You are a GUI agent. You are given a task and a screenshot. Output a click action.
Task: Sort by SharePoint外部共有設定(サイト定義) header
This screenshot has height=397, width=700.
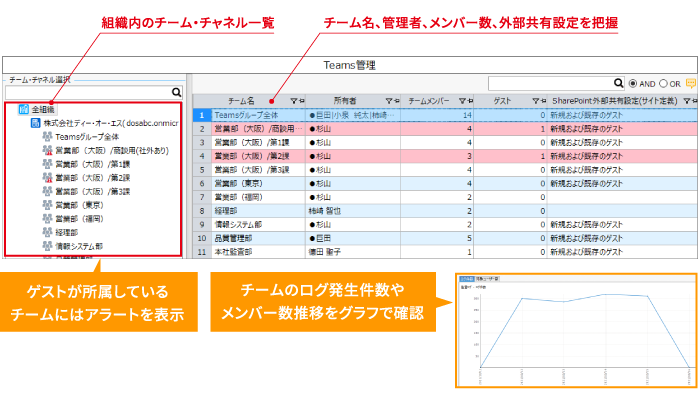(615, 101)
